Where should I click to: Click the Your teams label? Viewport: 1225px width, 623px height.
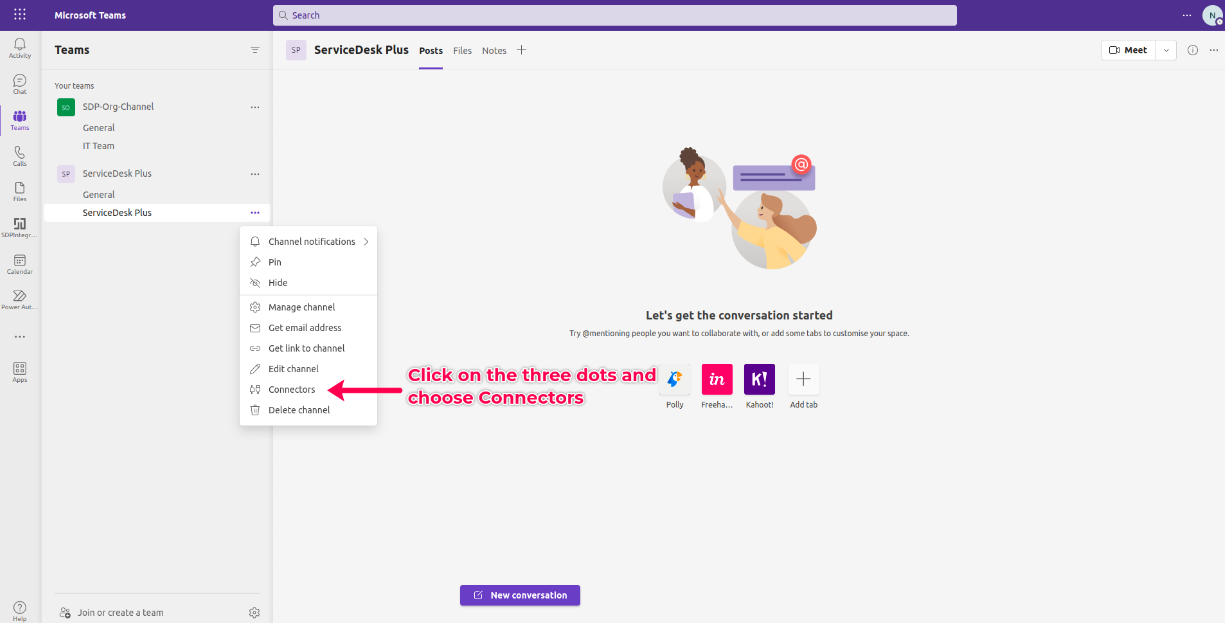[74, 86]
